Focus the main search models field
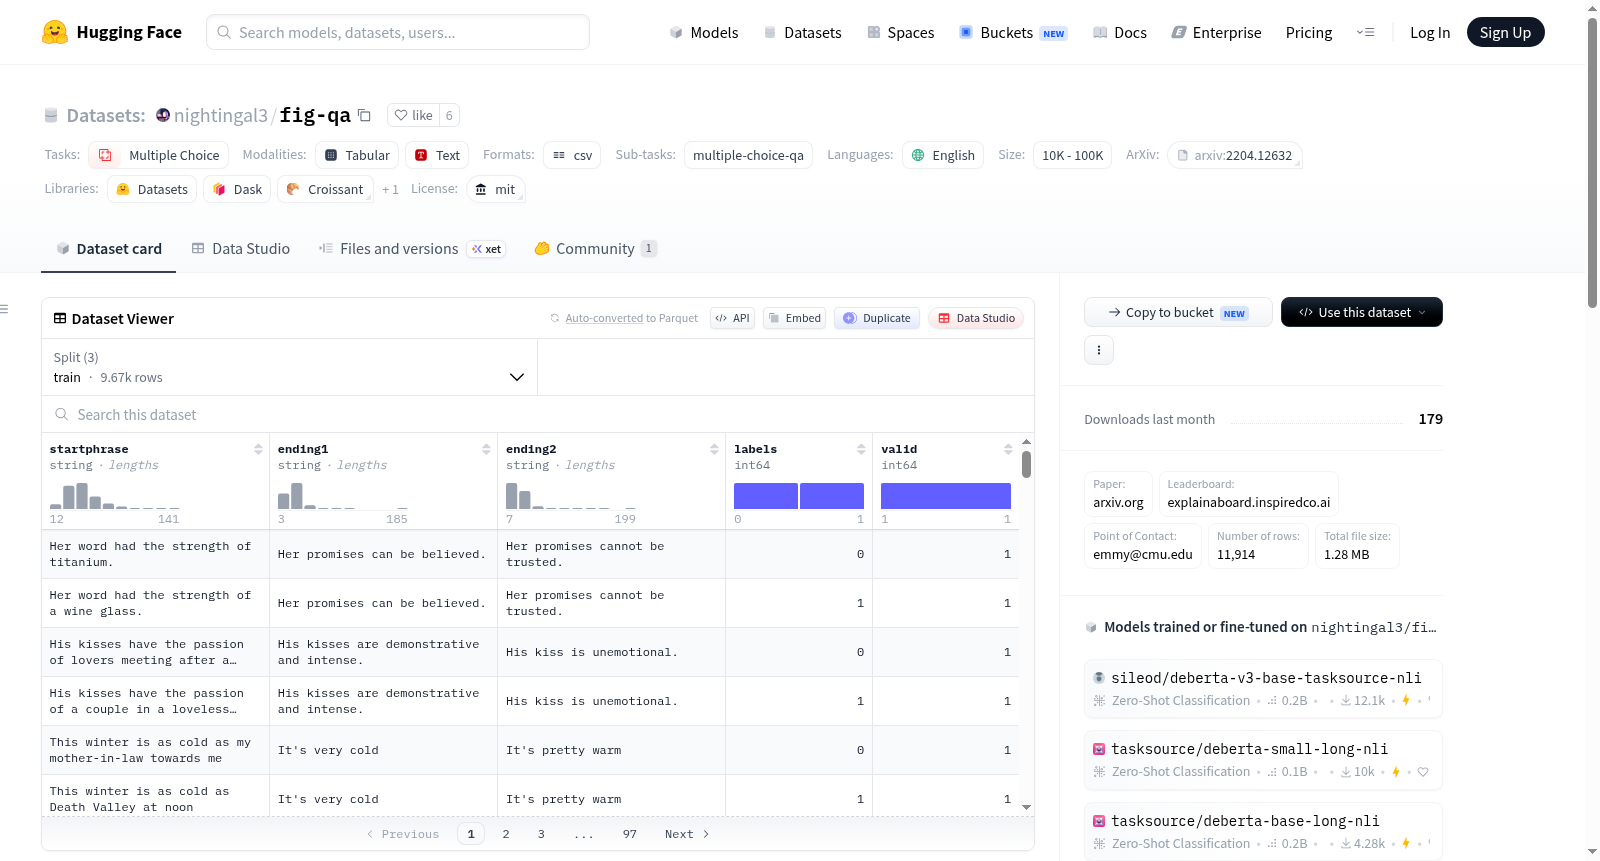Viewport: 1600px width, 861px height. (398, 32)
